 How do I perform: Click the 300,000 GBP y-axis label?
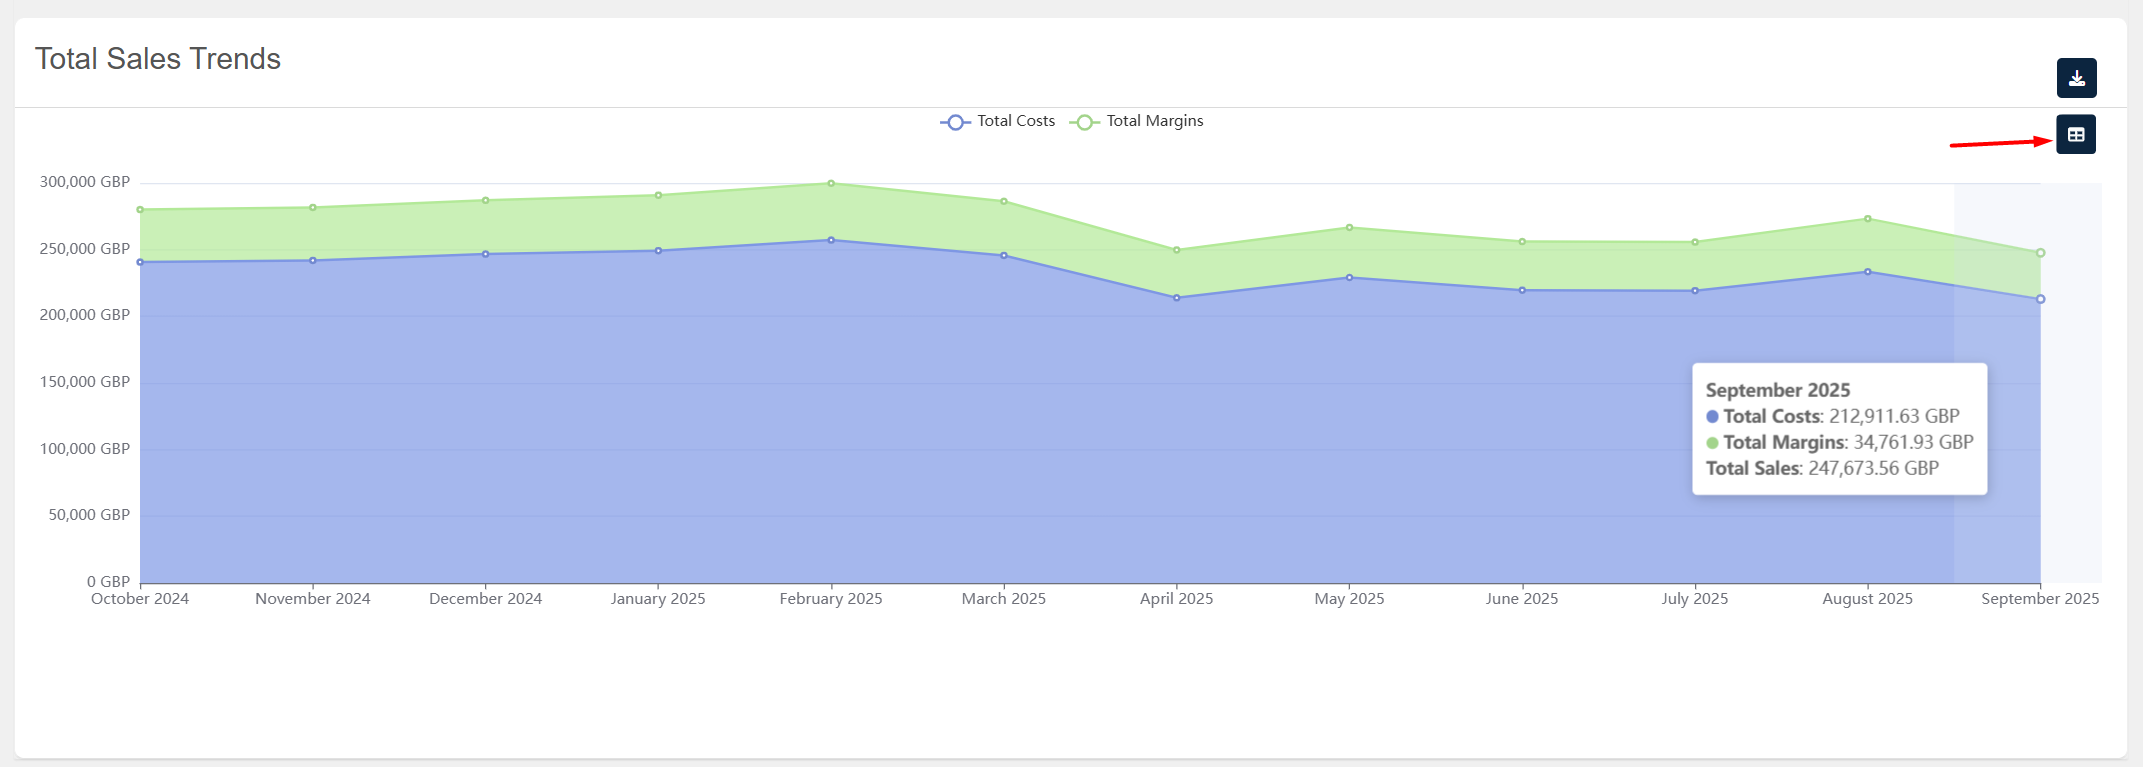(85, 182)
